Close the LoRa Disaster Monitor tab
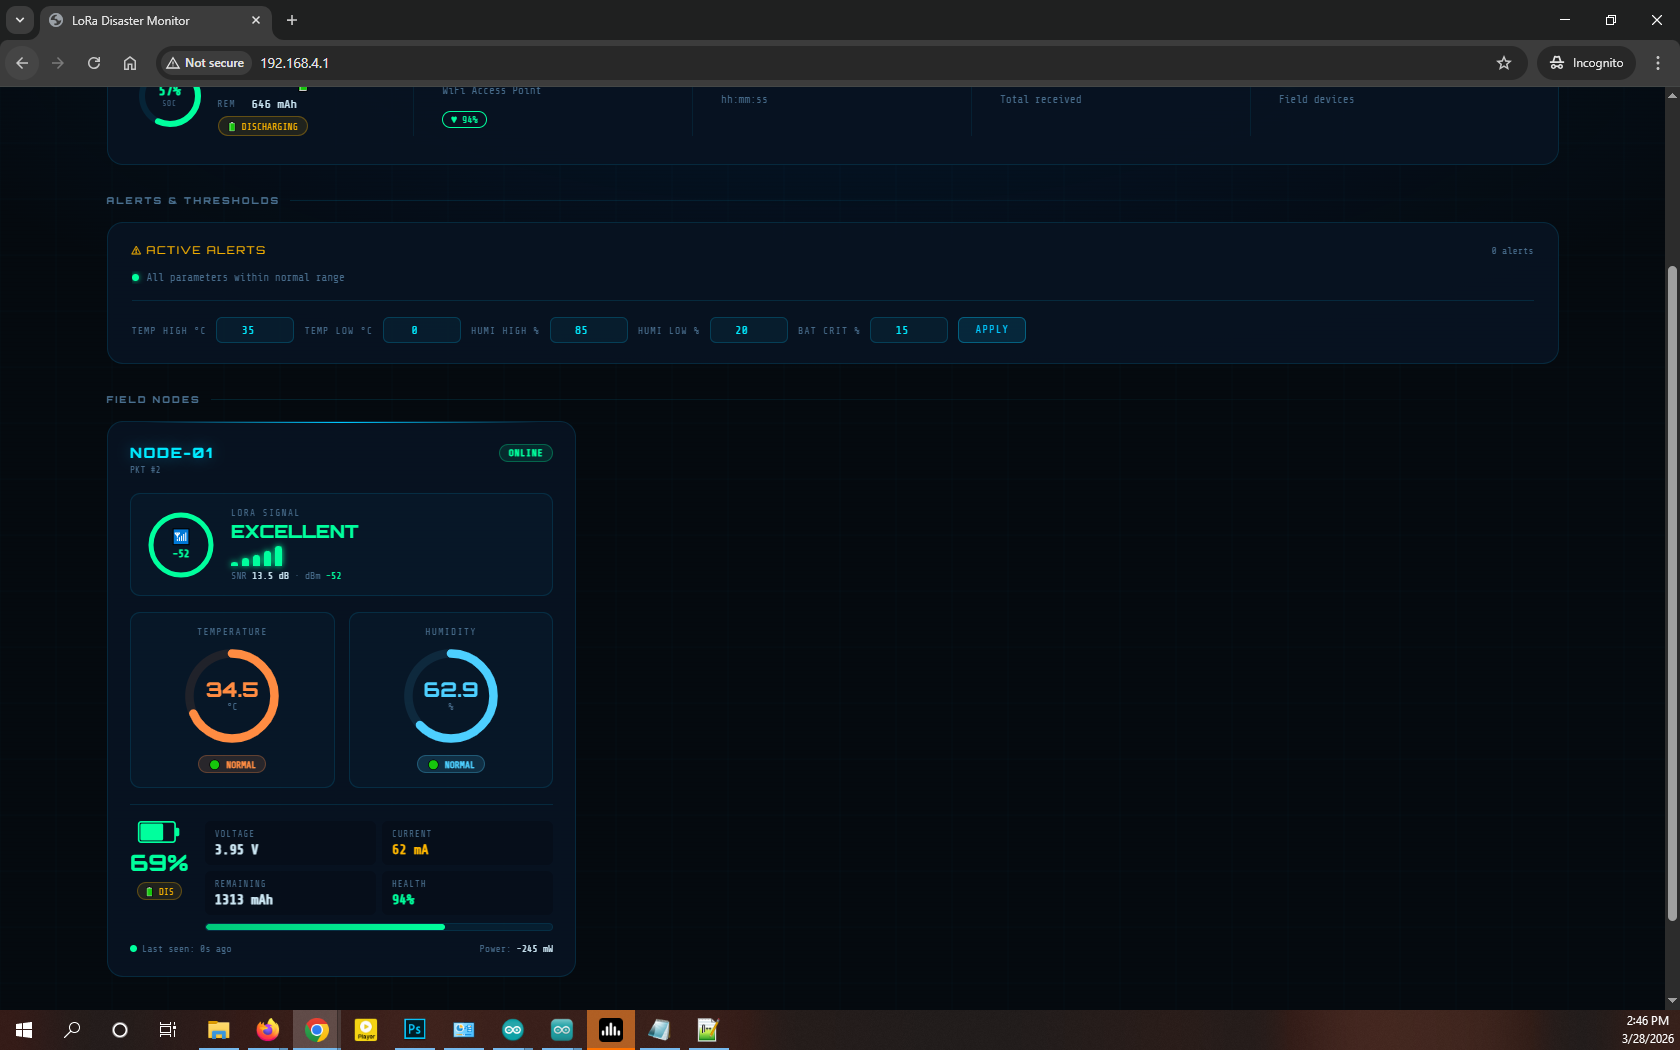Image resolution: width=1680 pixels, height=1050 pixels. 256,20
